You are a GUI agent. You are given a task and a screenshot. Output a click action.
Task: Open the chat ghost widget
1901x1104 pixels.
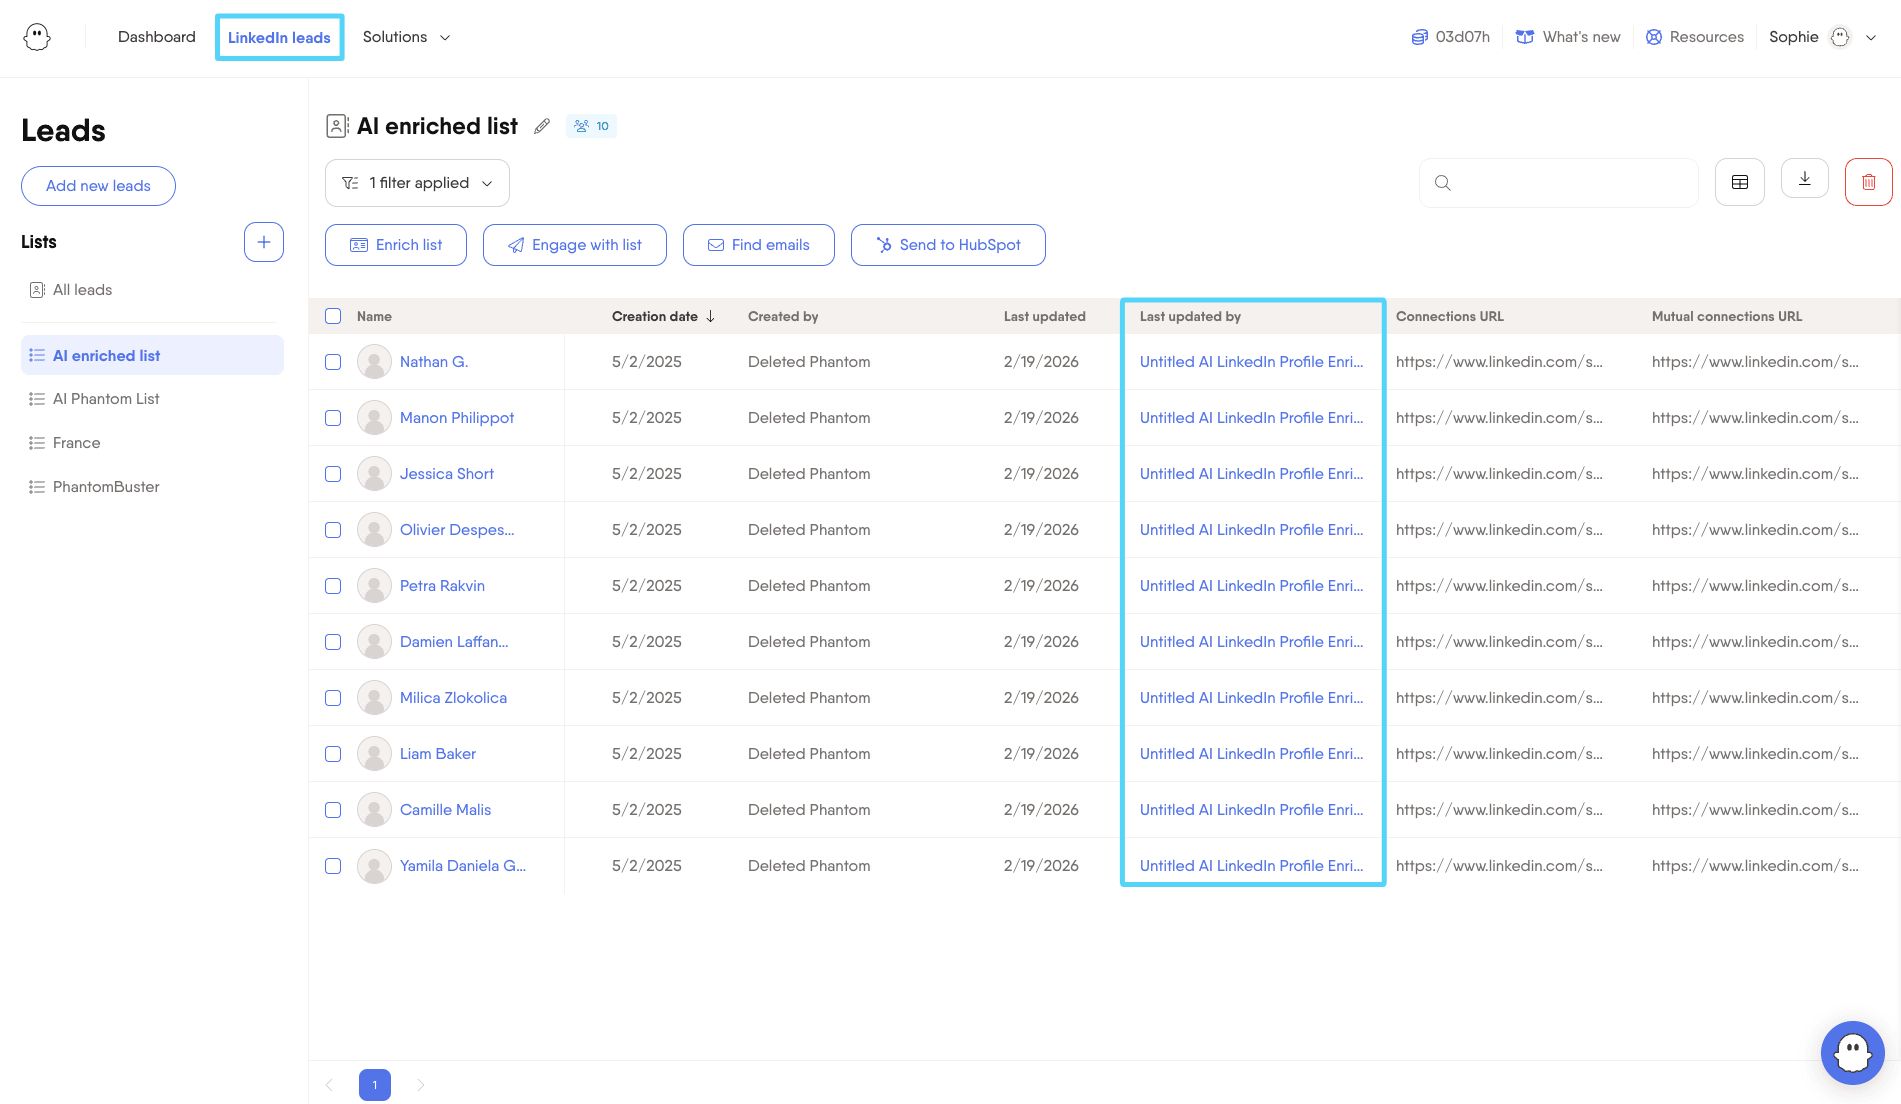coord(1853,1053)
